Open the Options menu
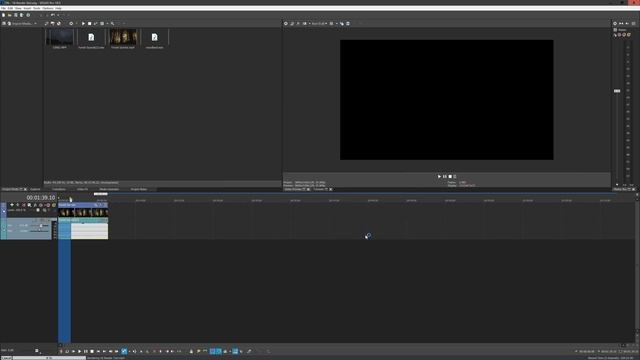The width and height of the screenshot is (640, 360). (x=48, y=8)
